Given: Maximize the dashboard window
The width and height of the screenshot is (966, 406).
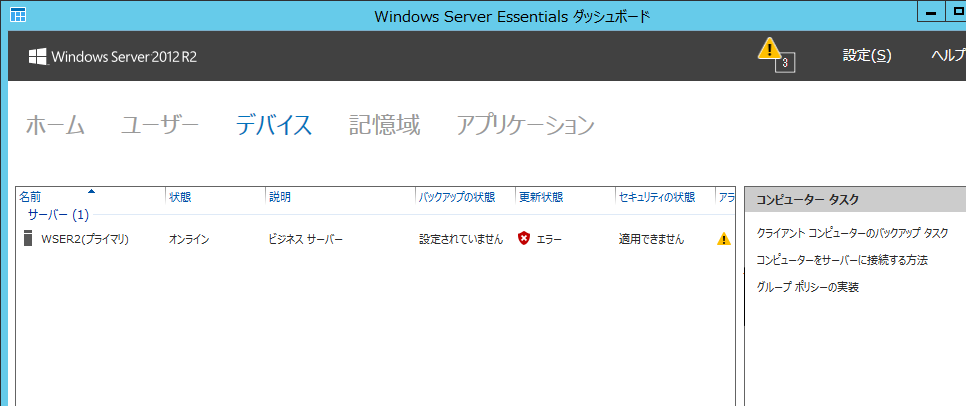Looking at the screenshot, I should (955, 14).
